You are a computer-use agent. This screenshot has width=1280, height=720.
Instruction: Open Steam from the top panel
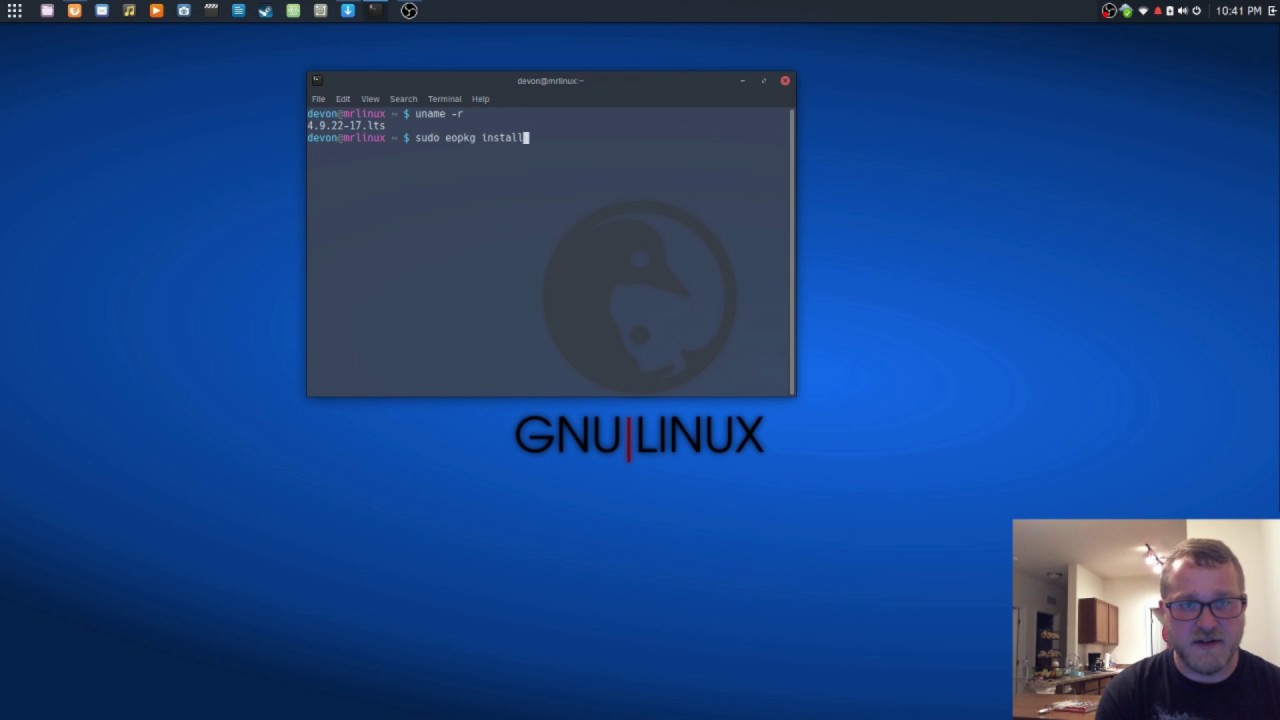[265, 11]
